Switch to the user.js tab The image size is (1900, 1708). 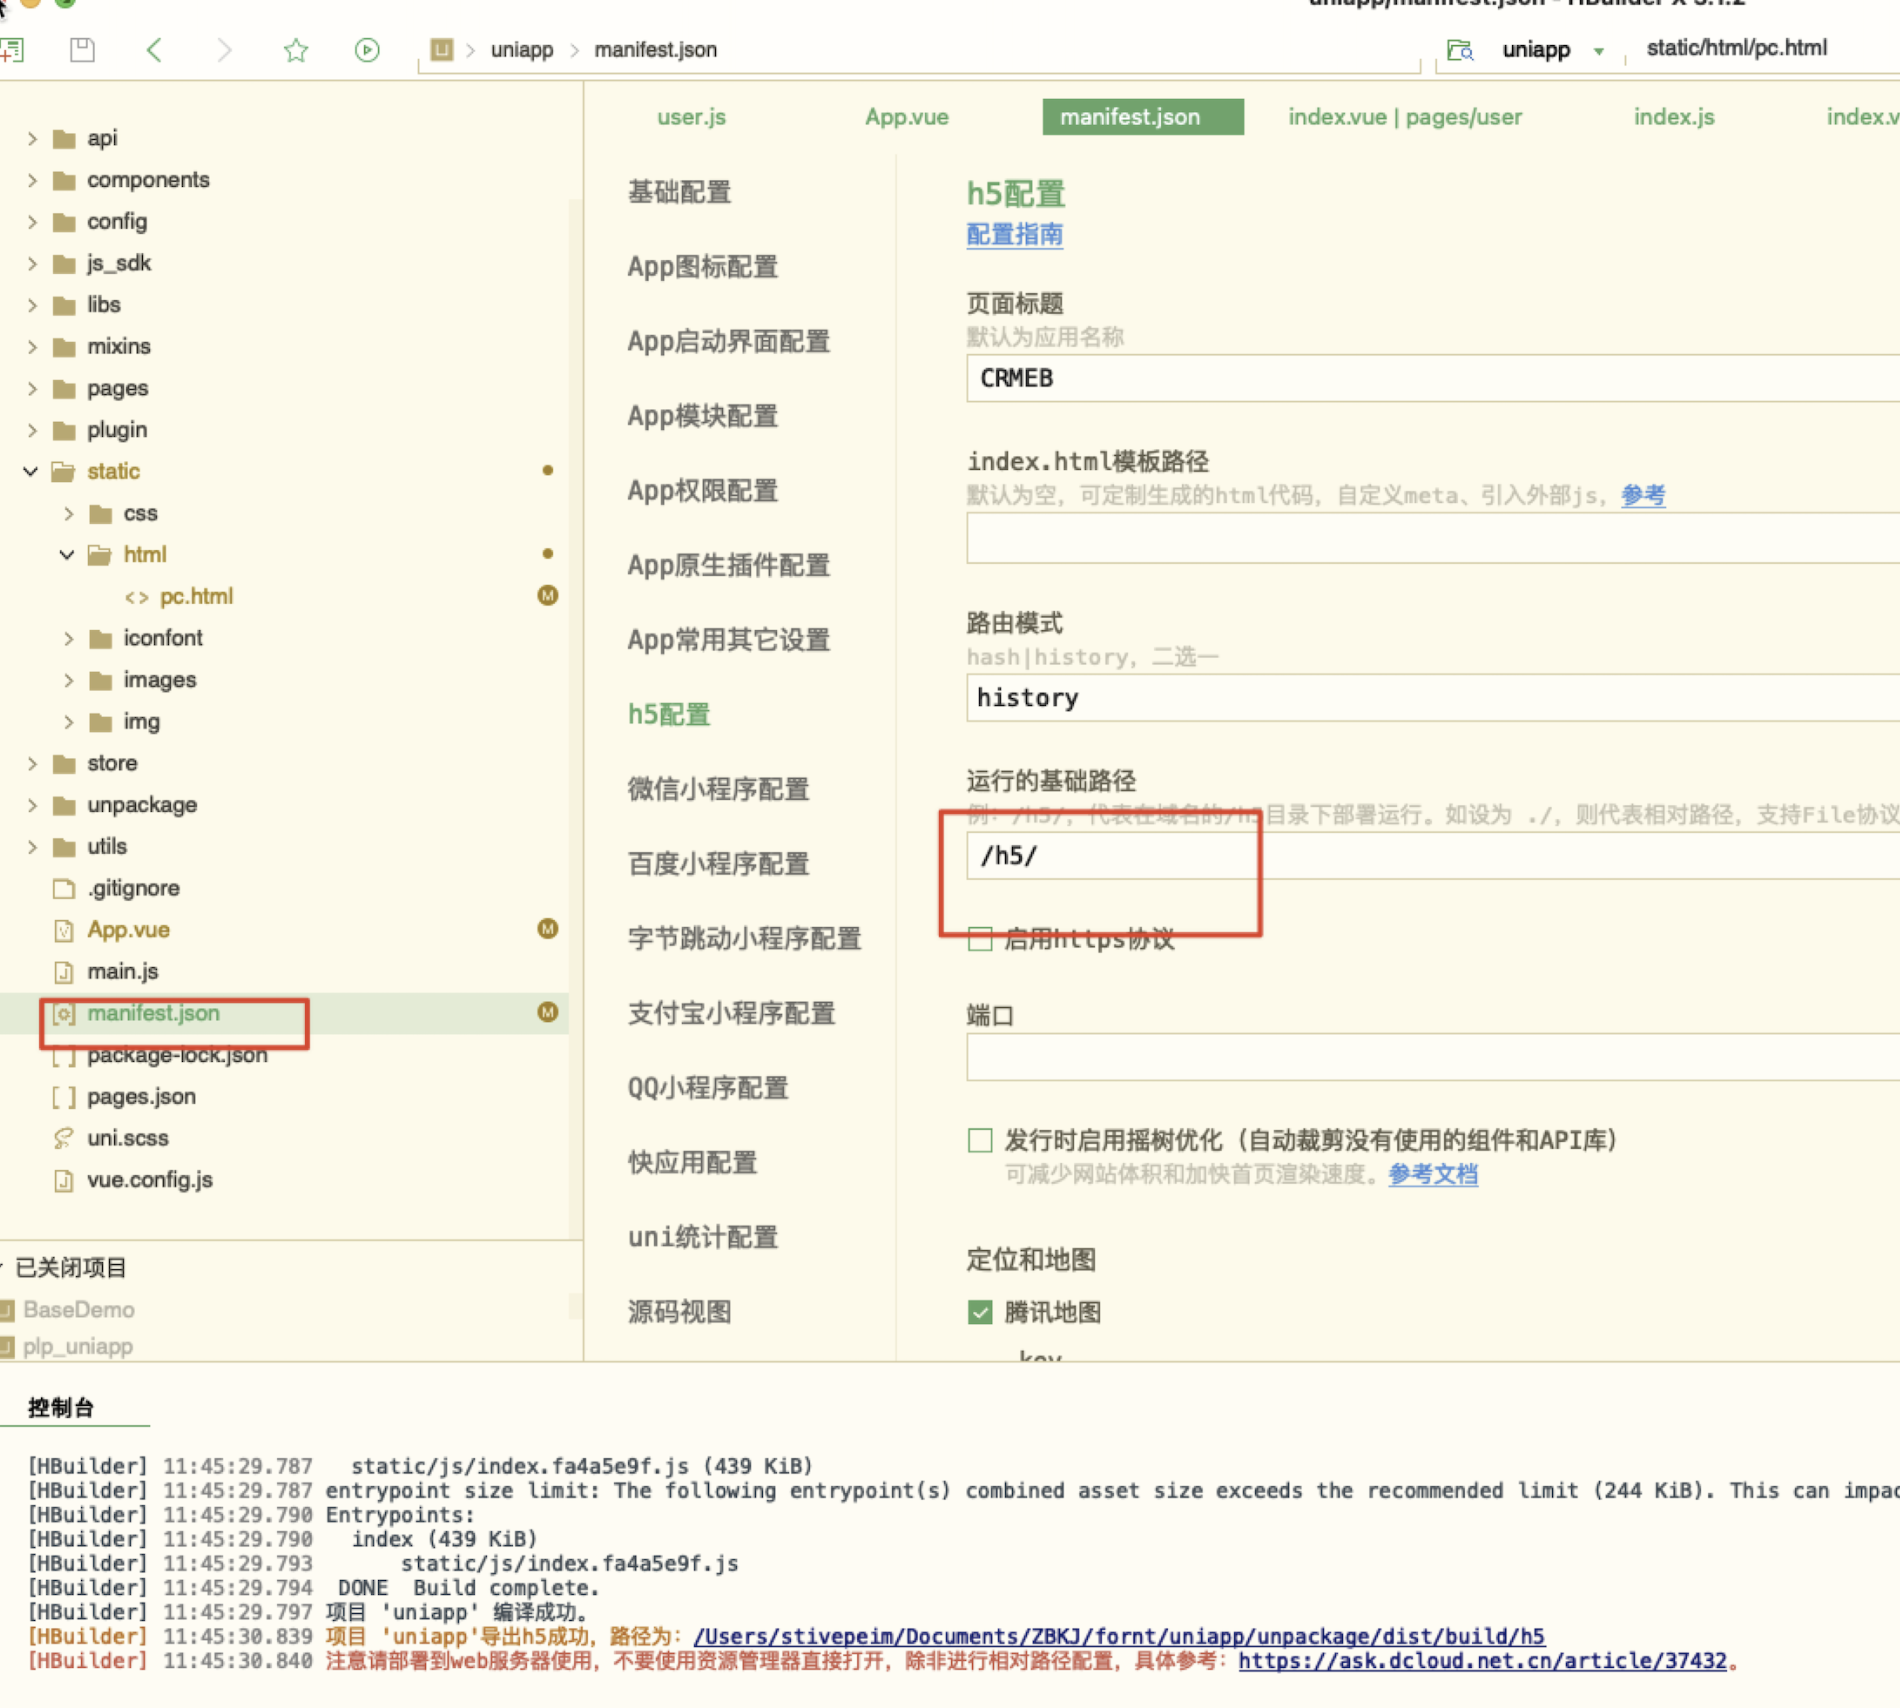[x=691, y=117]
